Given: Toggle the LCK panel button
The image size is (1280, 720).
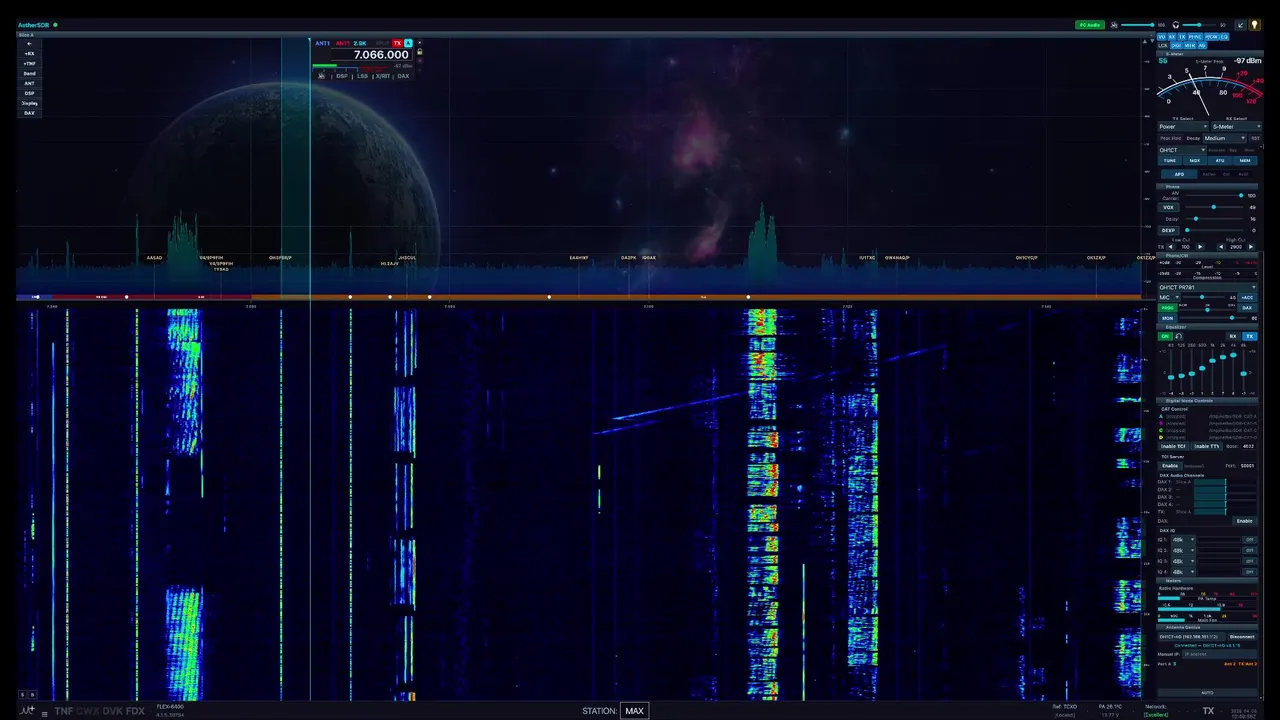Looking at the screenshot, I should [1163, 45].
